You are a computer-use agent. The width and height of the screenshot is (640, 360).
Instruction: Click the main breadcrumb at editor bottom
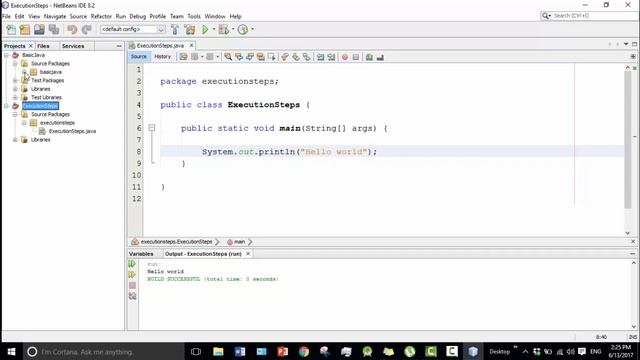239,242
